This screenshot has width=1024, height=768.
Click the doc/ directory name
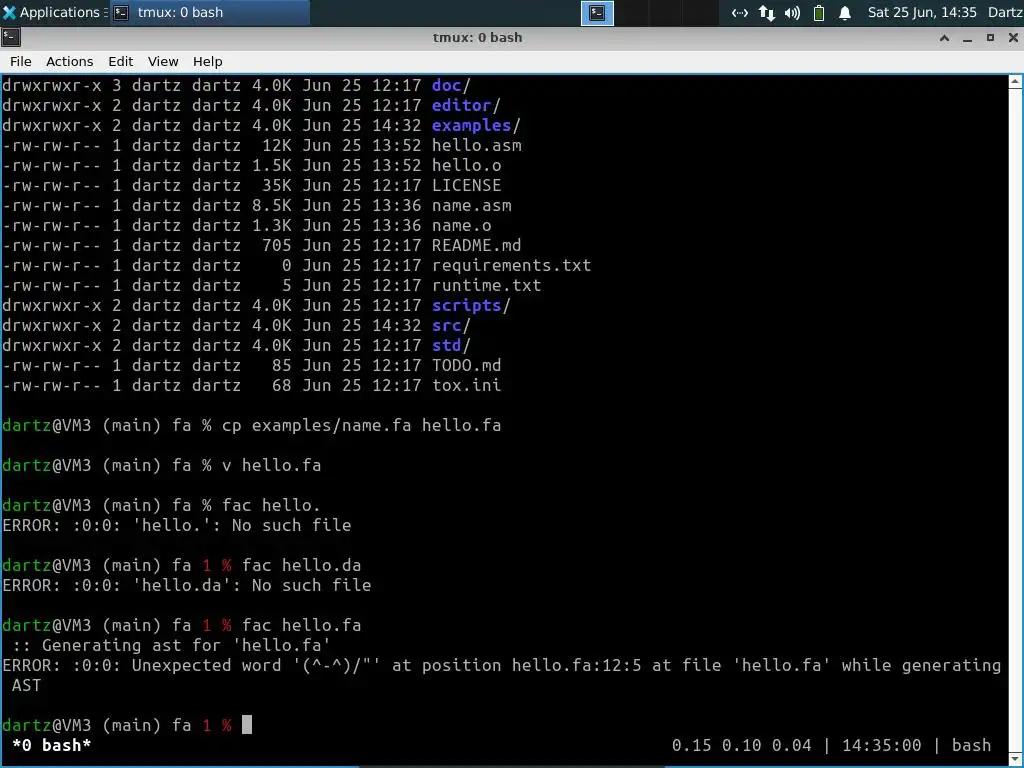pyautogui.click(x=451, y=86)
